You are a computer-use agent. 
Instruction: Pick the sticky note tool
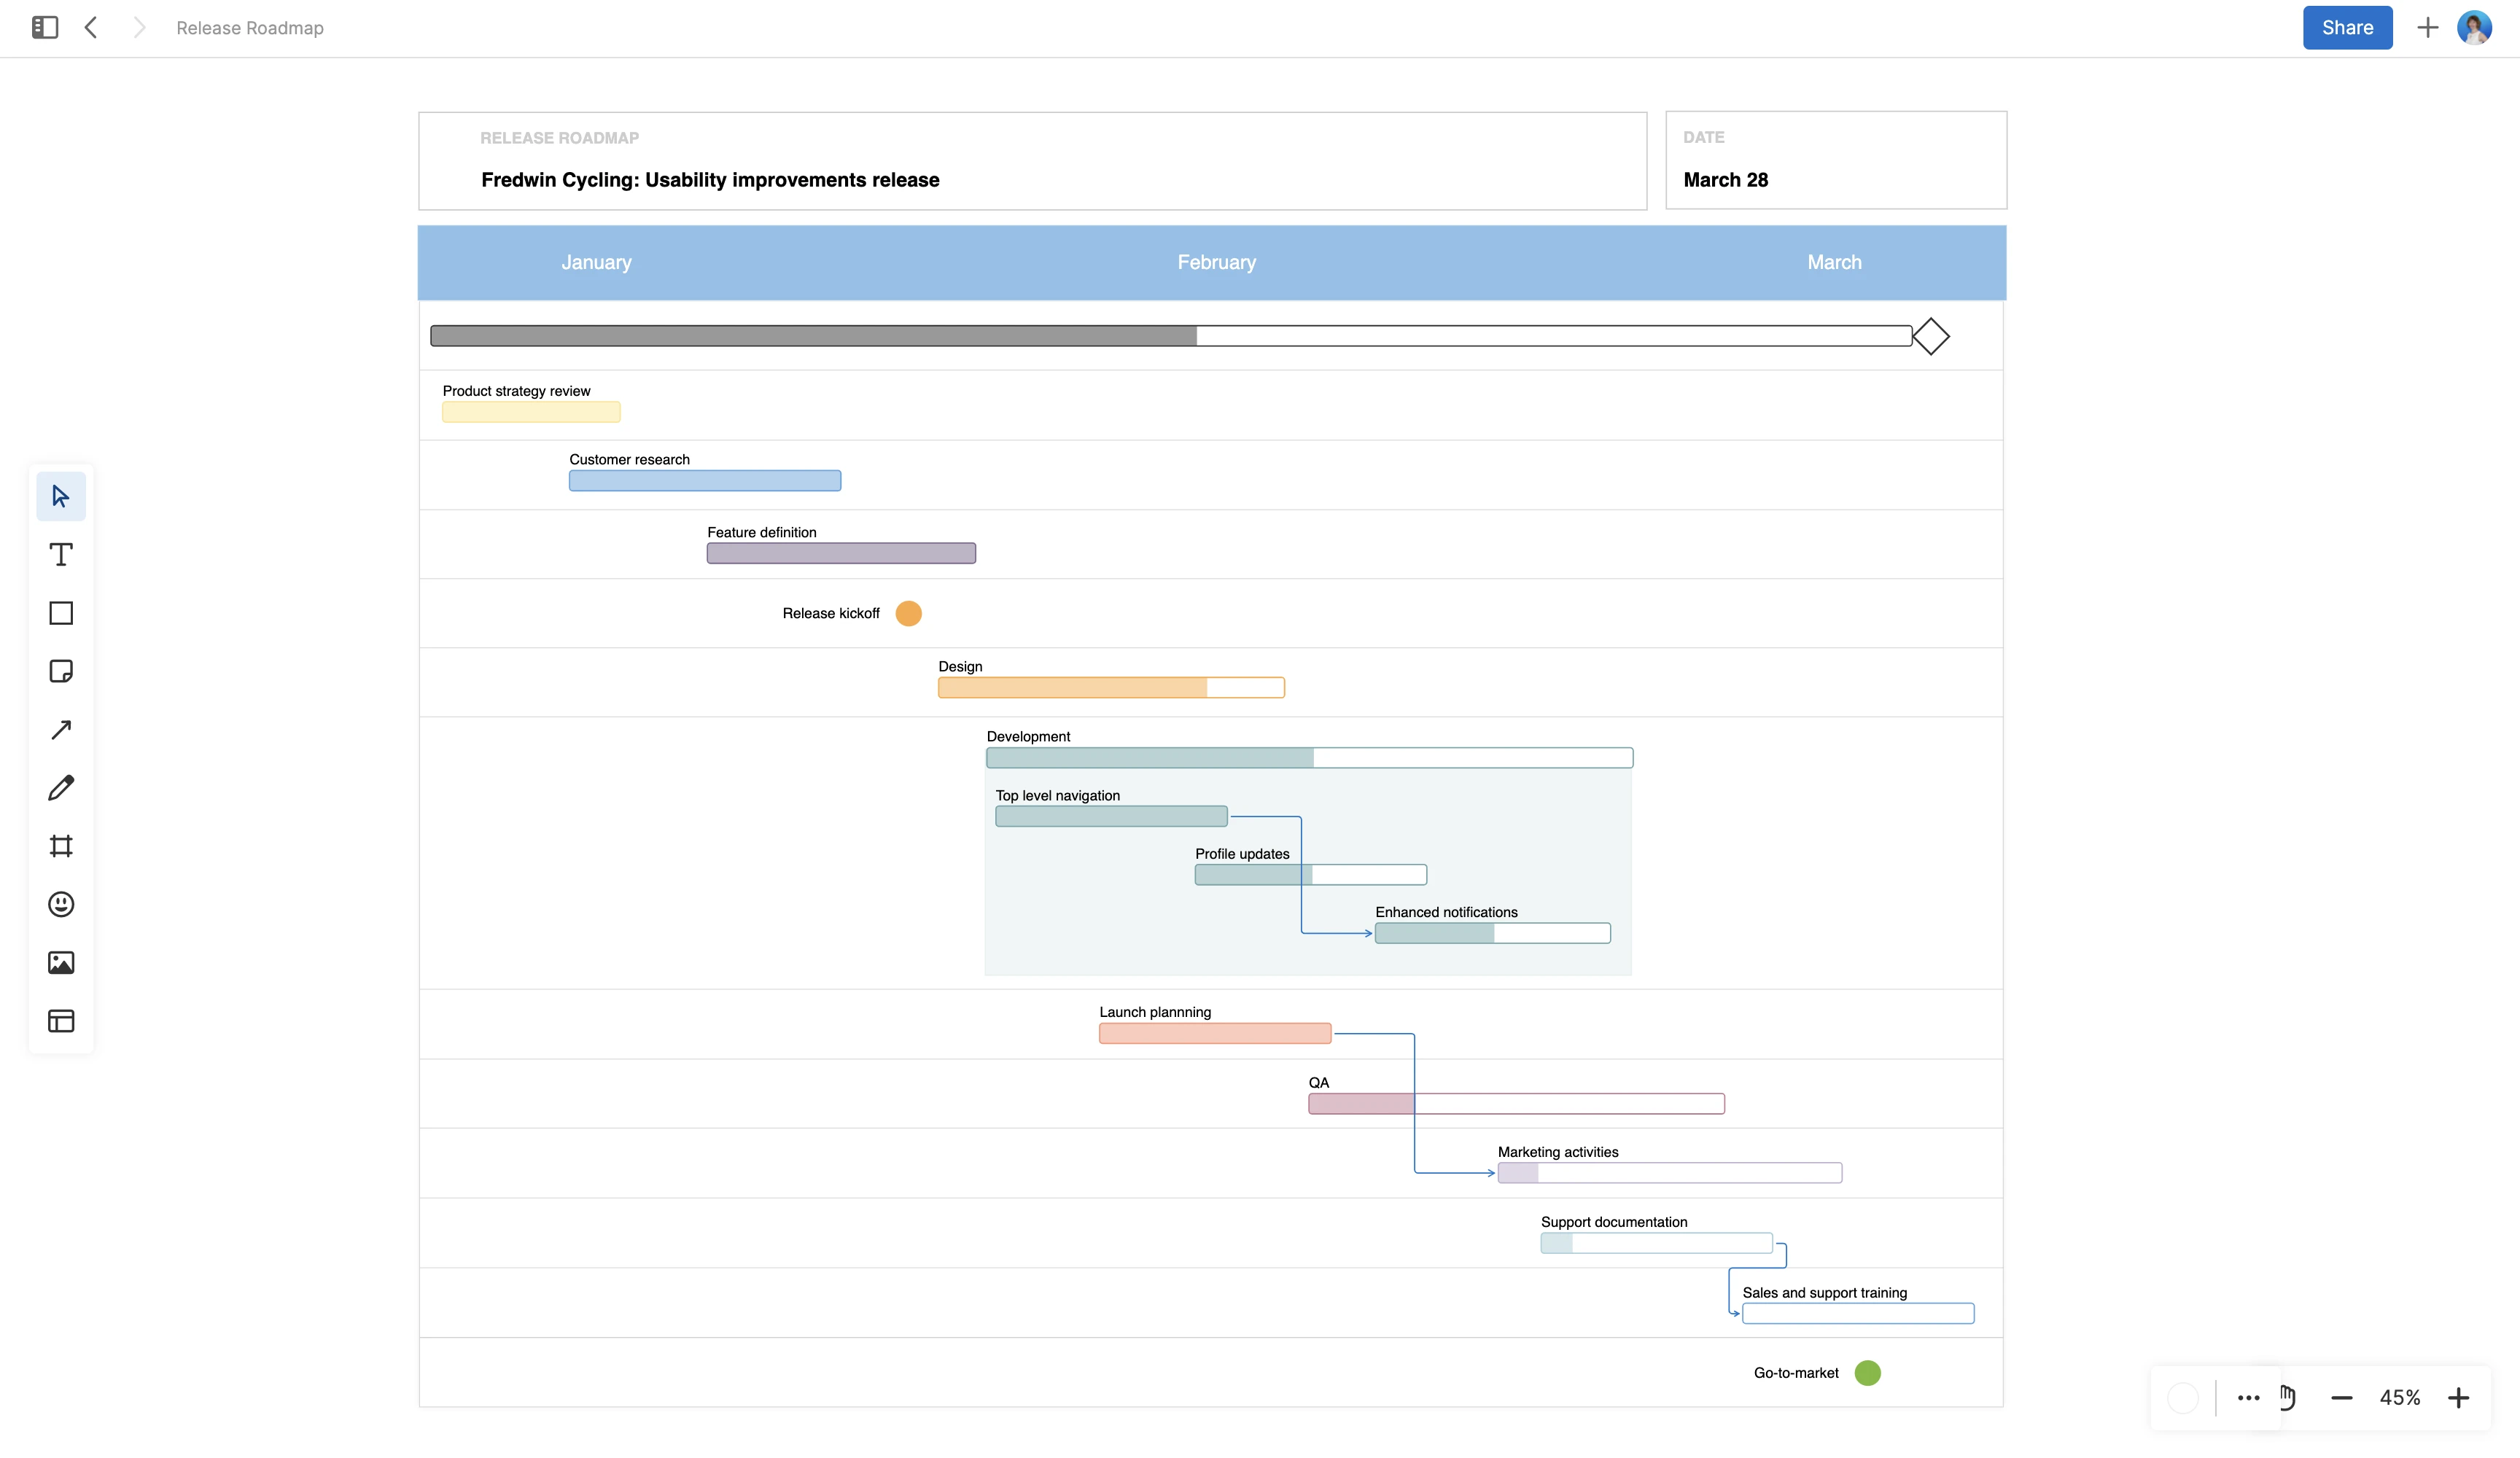(61, 671)
